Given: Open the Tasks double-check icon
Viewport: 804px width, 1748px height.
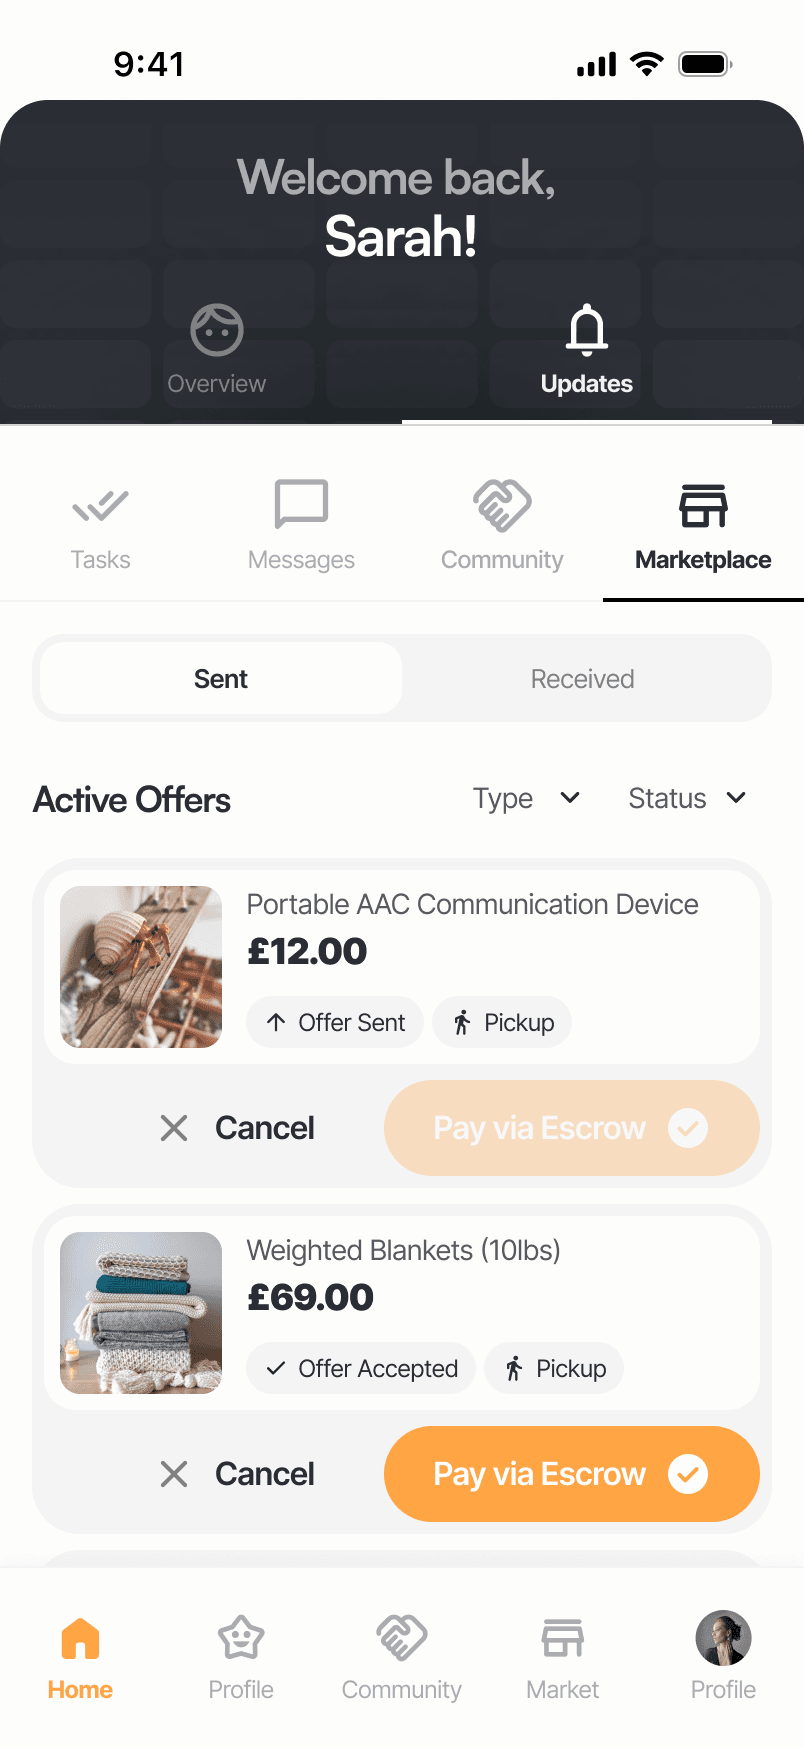Looking at the screenshot, I should [x=101, y=506].
